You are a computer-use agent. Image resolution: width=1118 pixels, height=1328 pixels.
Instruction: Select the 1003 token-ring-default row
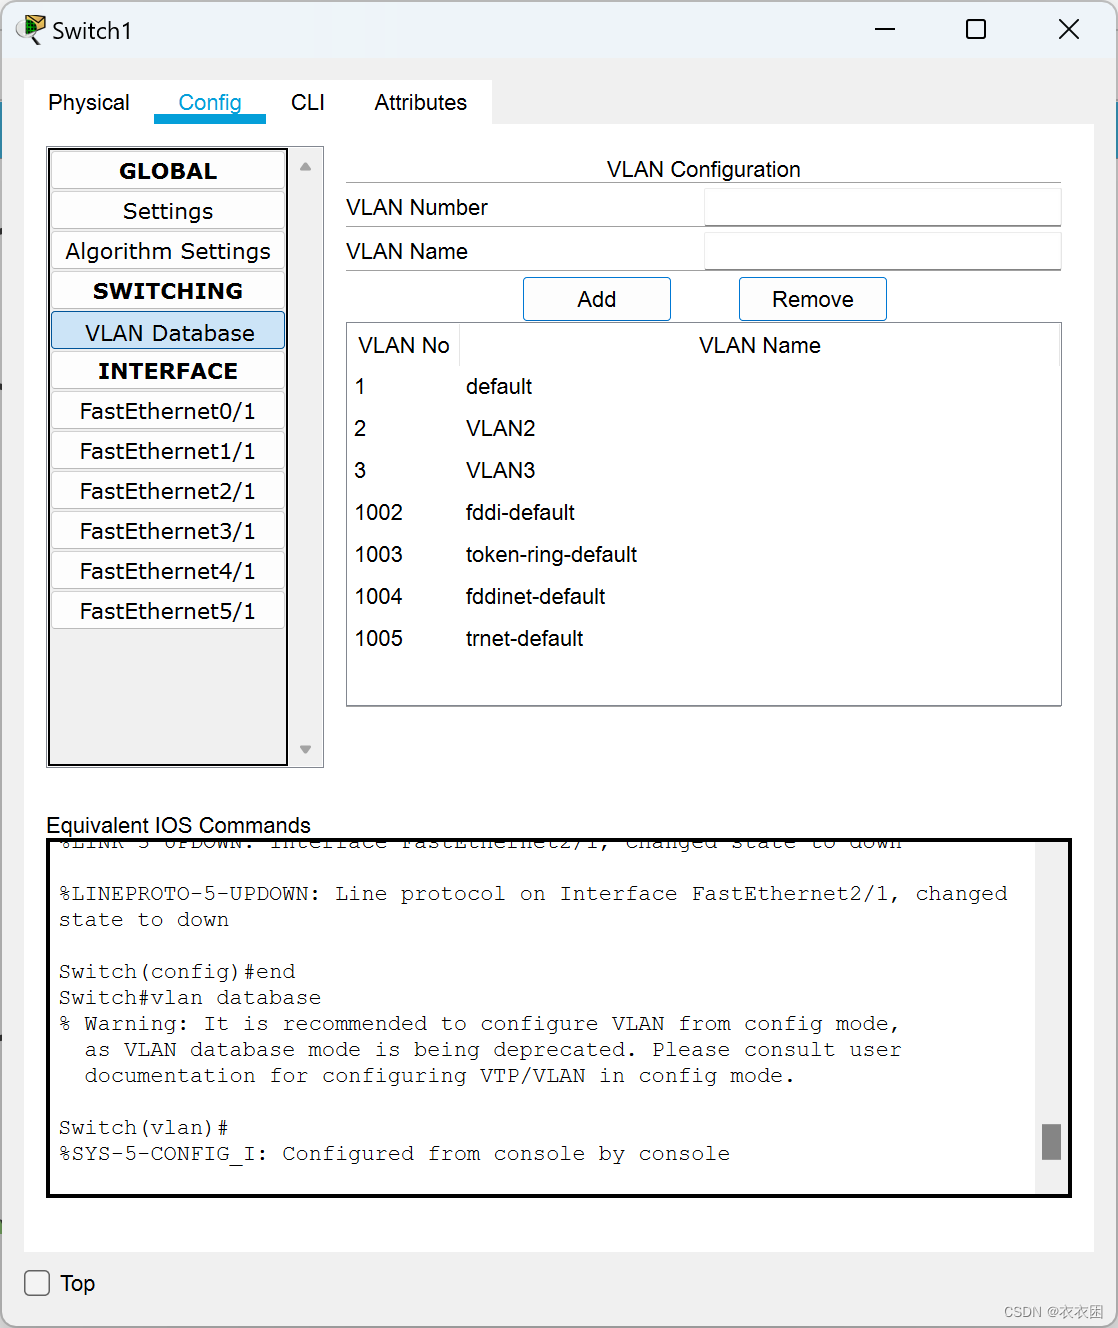704,554
